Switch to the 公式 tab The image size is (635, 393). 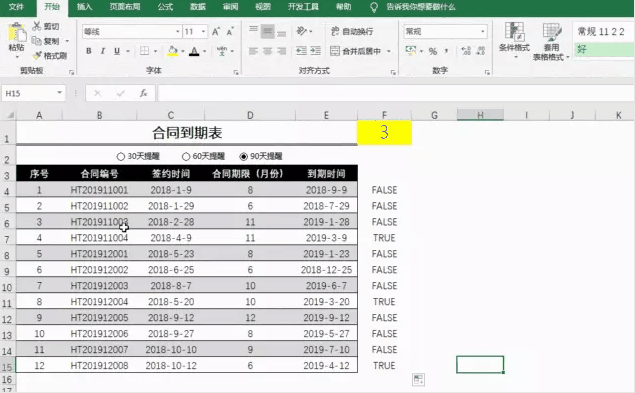165,7
